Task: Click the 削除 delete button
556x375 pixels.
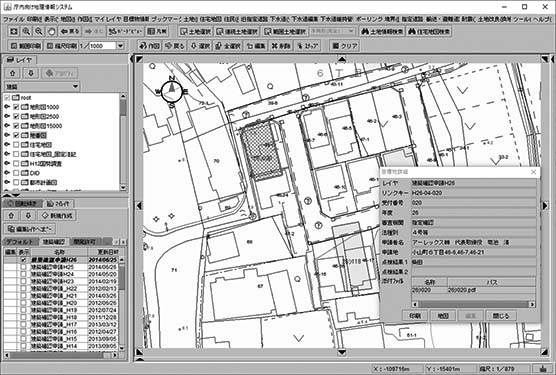Action: coord(281,46)
